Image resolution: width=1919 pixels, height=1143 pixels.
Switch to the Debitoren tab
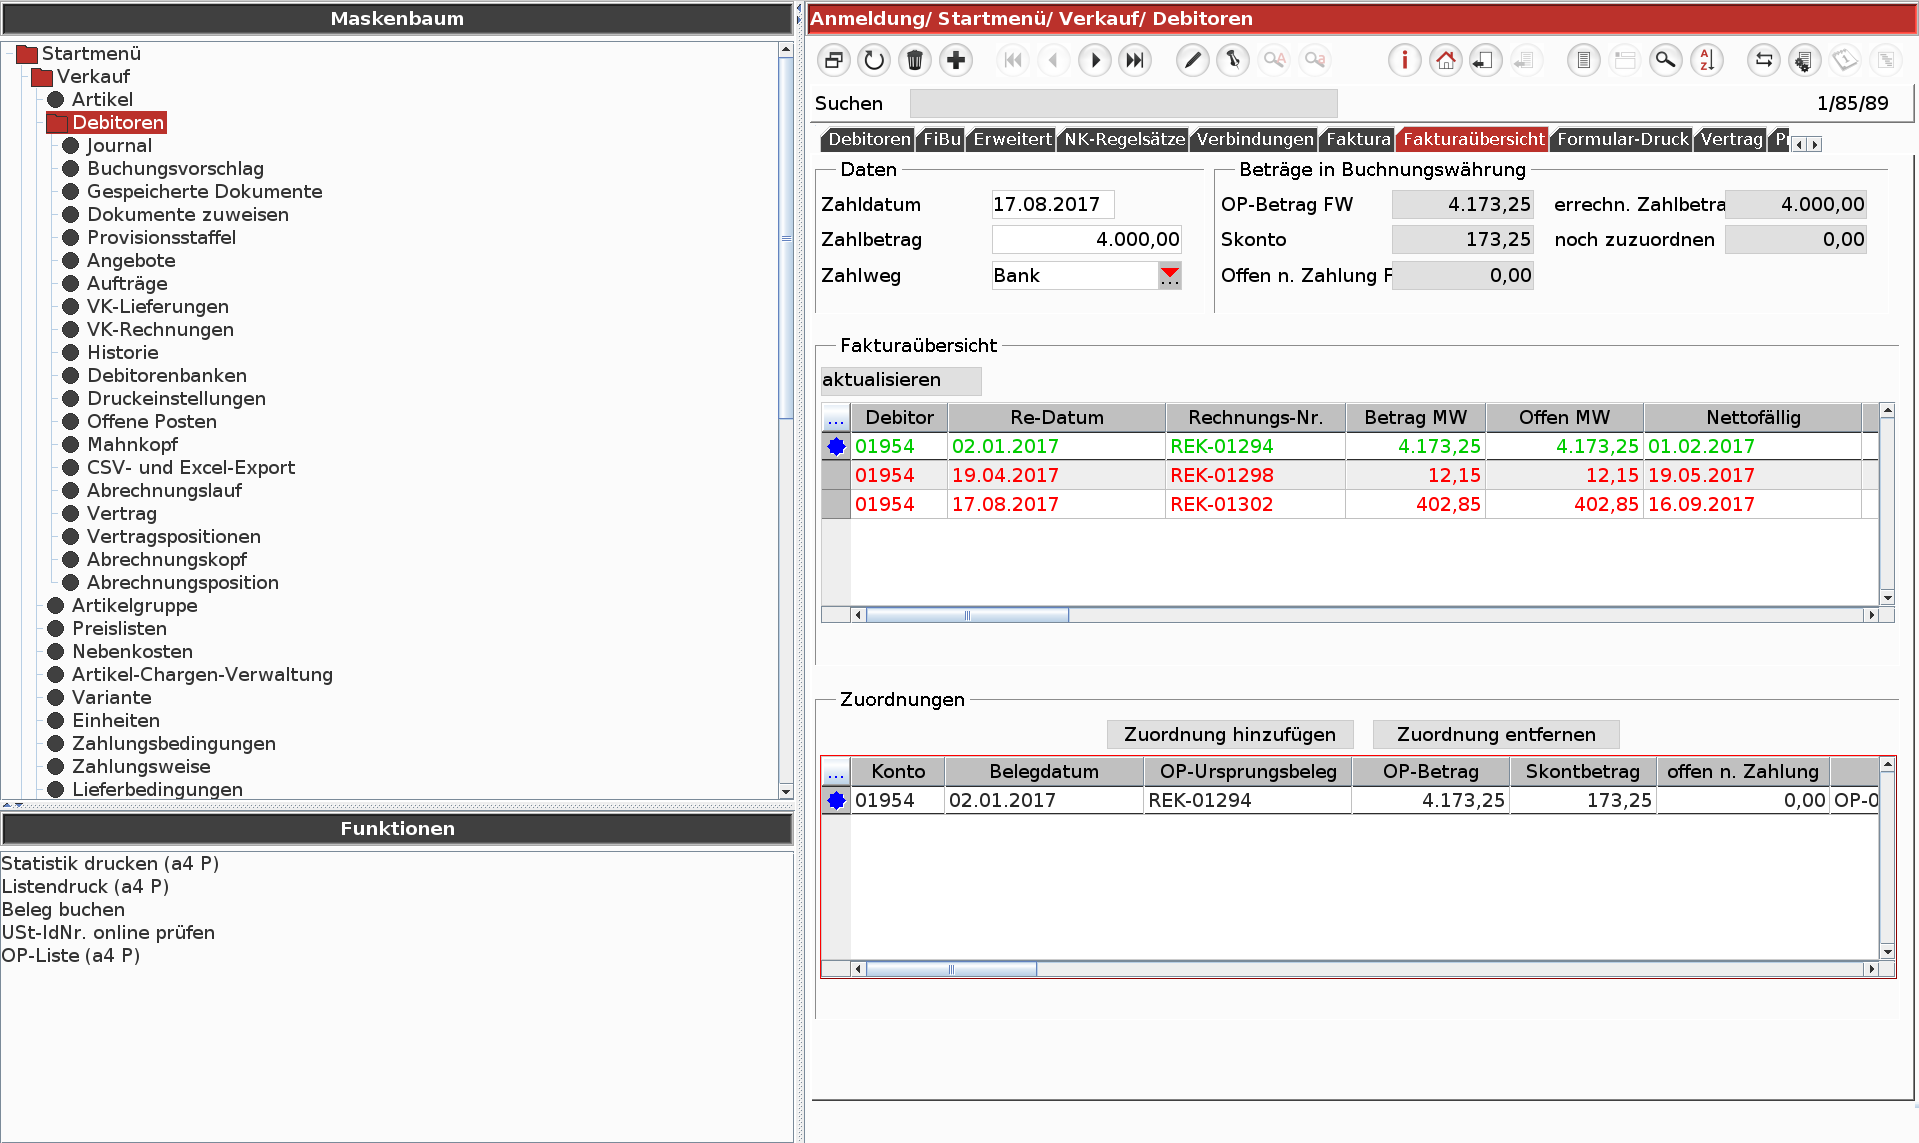869,139
